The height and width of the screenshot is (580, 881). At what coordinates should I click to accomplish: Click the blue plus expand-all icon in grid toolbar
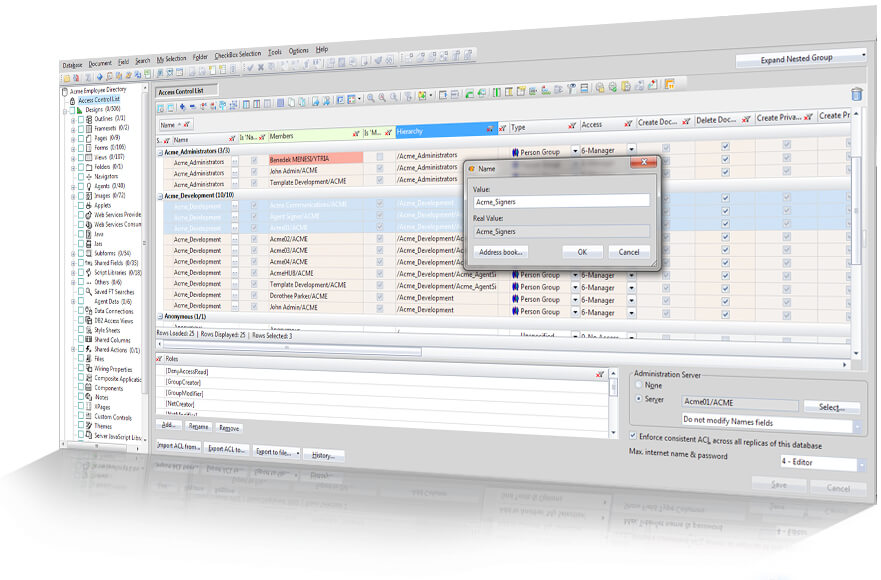(x=183, y=106)
